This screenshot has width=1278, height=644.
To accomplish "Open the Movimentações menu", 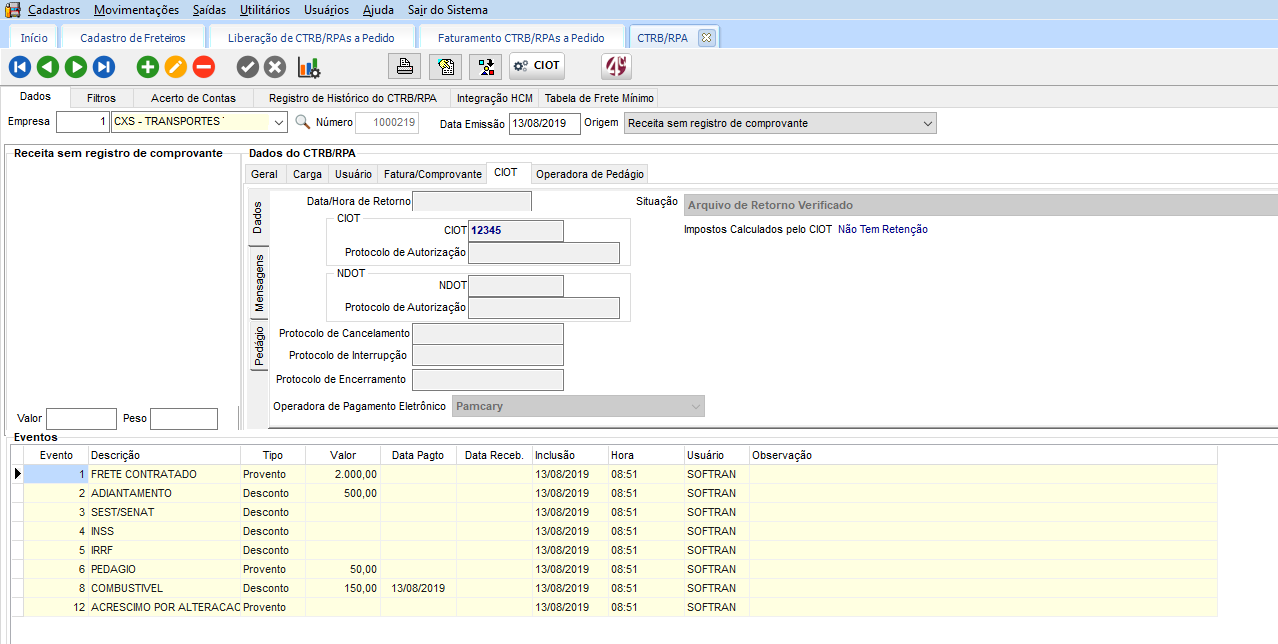I will point(136,10).
